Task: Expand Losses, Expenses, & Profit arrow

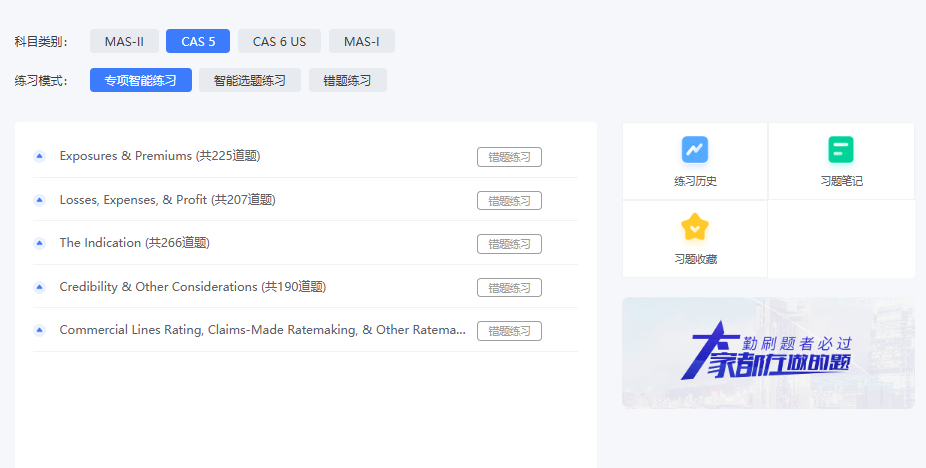Action: tap(39, 200)
